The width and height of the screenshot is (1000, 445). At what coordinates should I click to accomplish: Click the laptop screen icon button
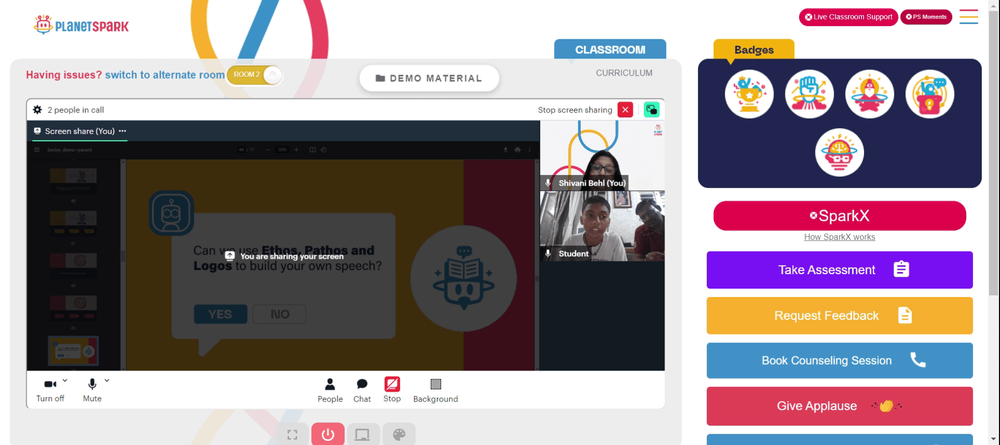(x=363, y=435)
